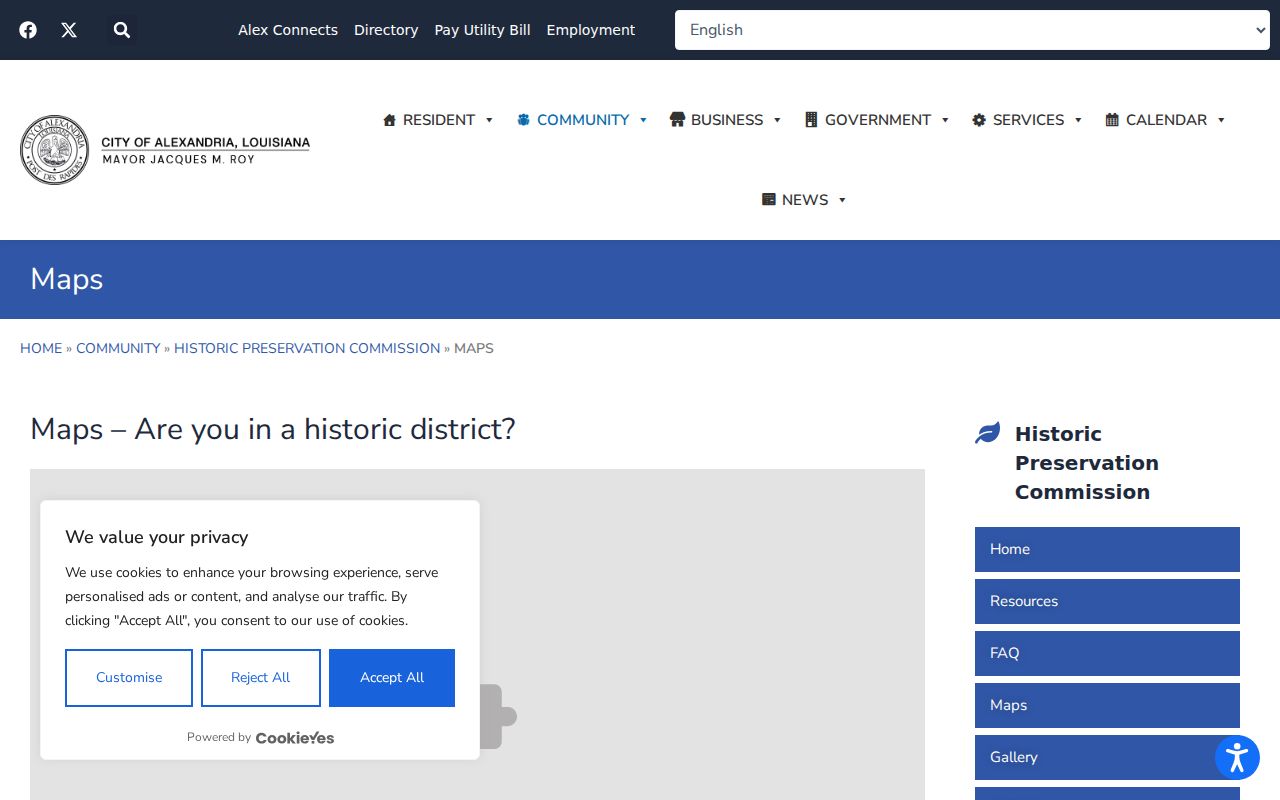The height and width of the screenshot is (800, 1280).
Task: Open the X (Twitter) icon link
Action: 69,30
